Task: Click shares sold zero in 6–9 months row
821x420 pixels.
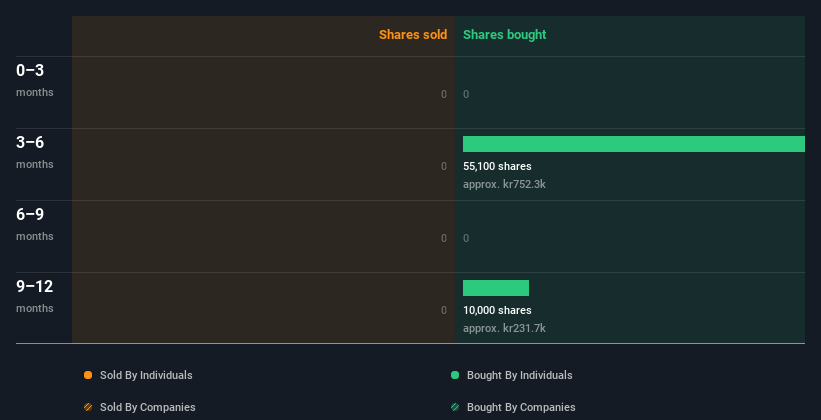Action: pyautogui.click(x=444, y=238)
